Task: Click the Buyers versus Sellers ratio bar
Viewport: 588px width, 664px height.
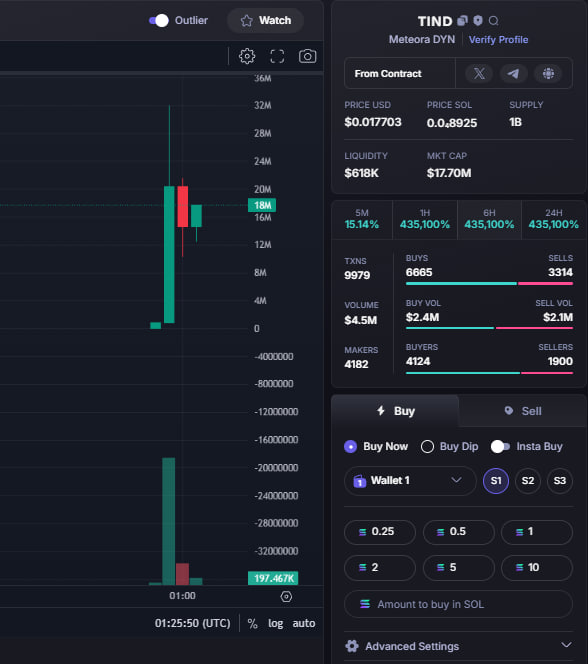Action: pos(489,373)
